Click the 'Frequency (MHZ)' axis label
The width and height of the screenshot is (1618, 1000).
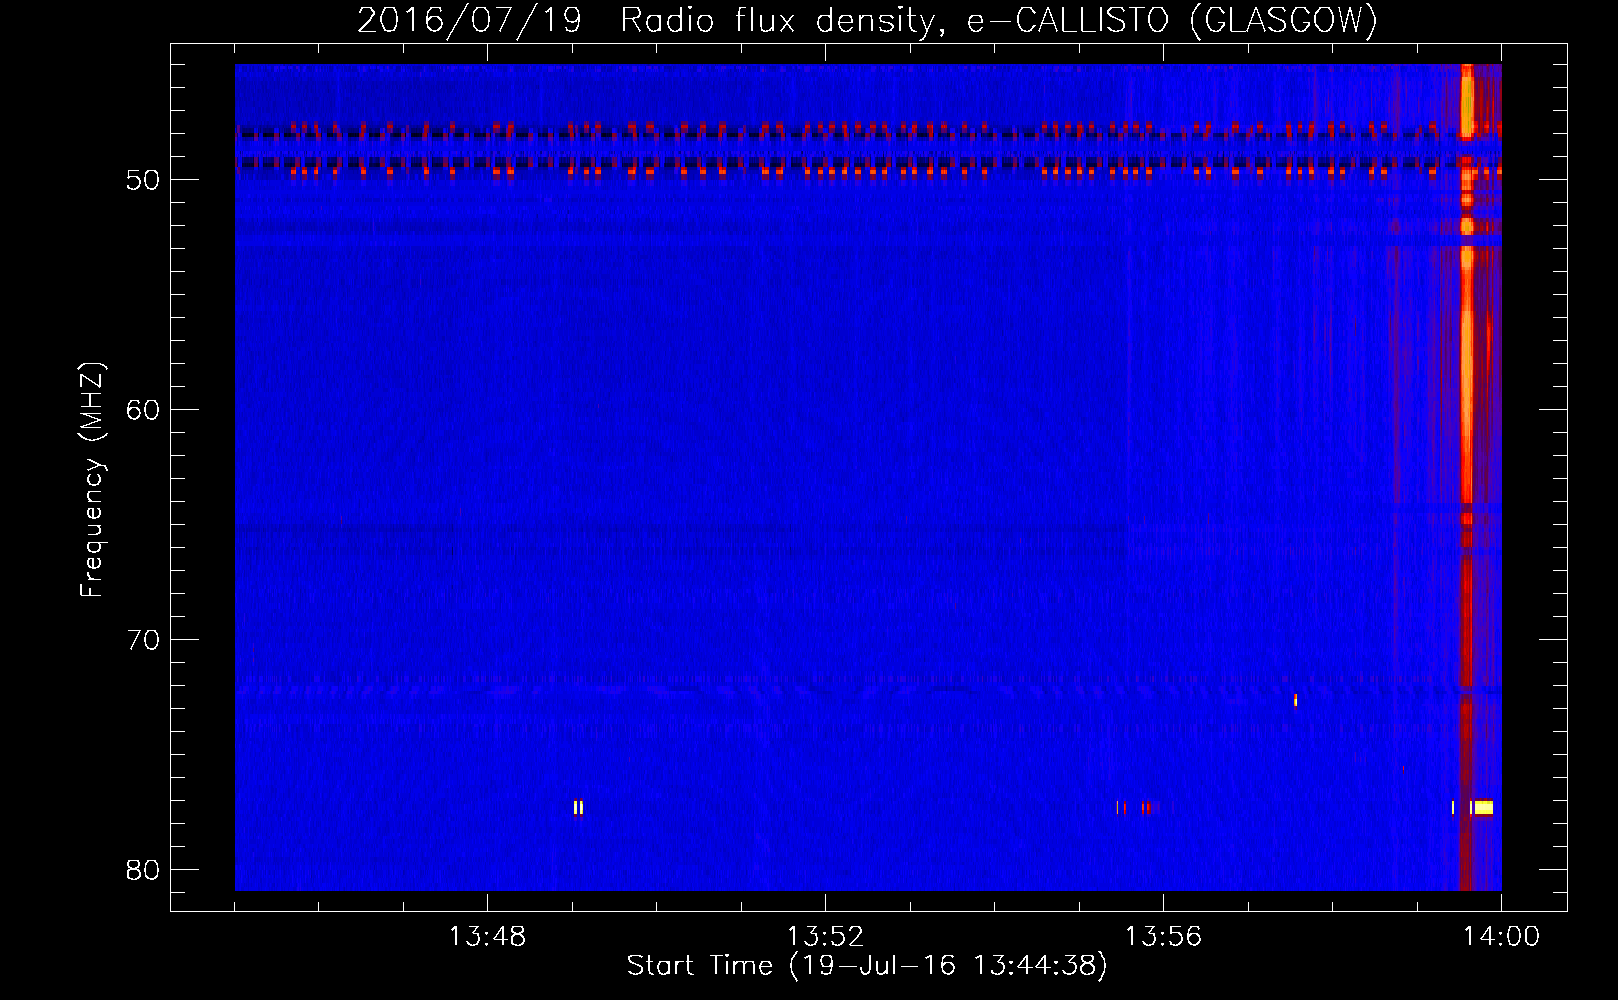click(92, 480)
